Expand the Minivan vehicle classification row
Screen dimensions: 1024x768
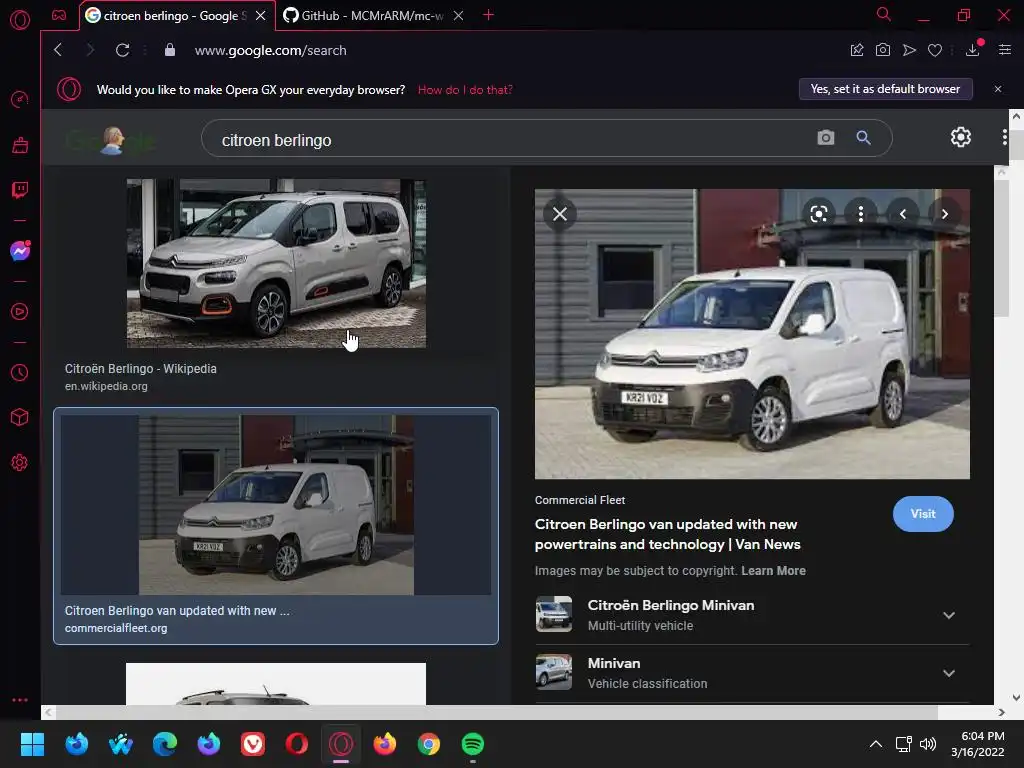click(x=752, y=673)
